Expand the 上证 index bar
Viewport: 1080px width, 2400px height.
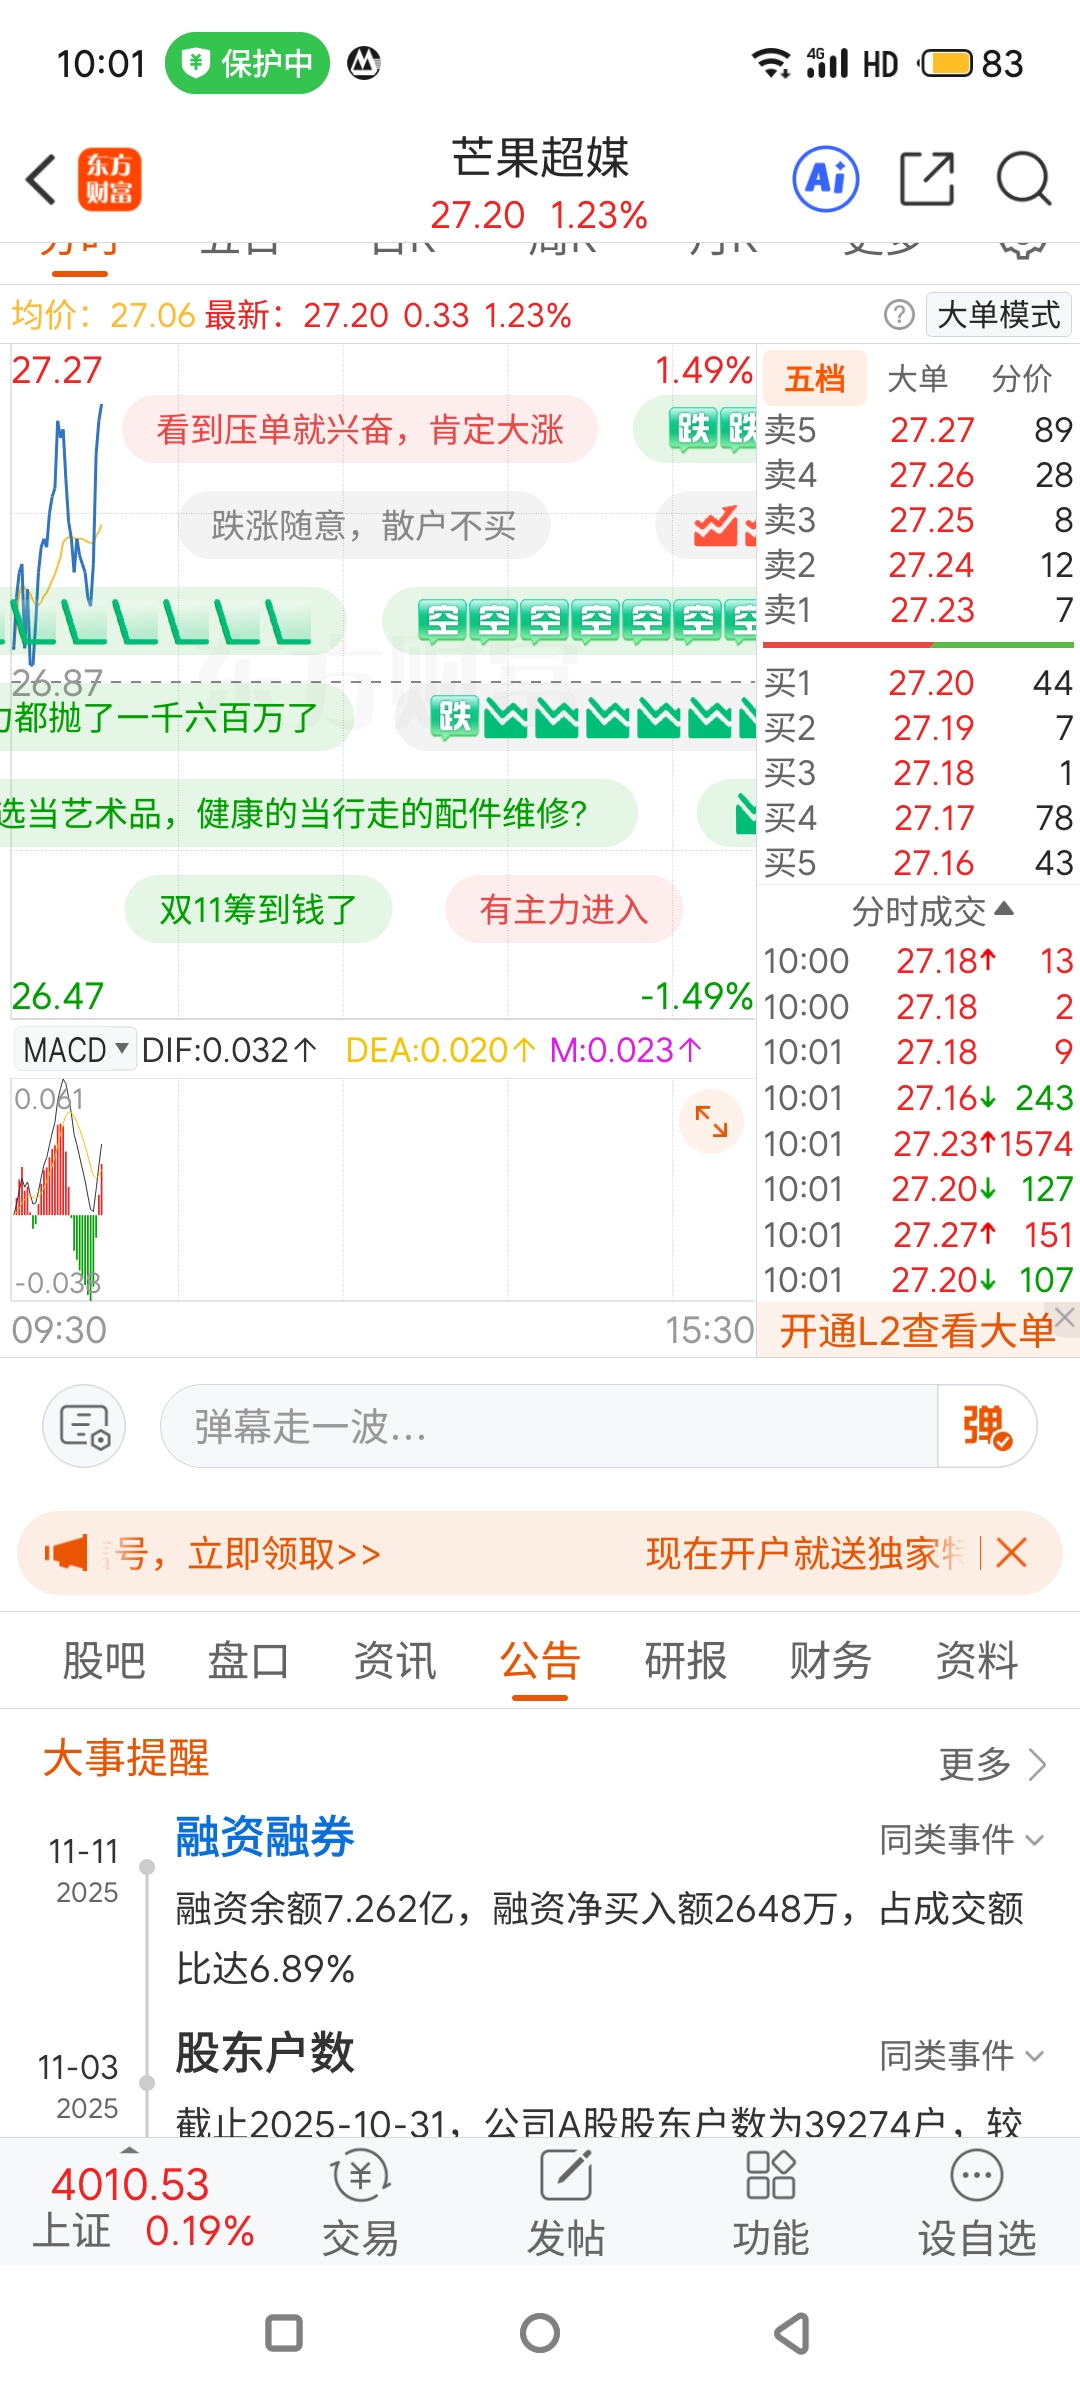tap(130, 2148)
